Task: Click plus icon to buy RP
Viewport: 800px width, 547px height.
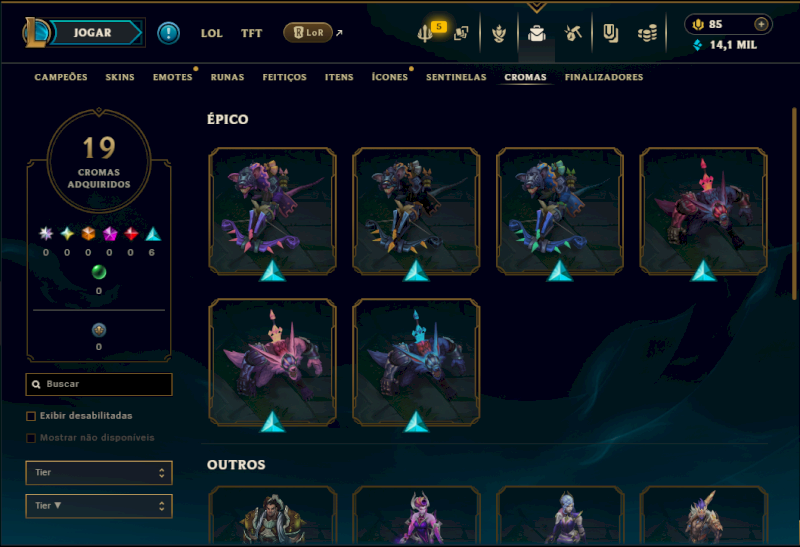Action: pos(761,24)
